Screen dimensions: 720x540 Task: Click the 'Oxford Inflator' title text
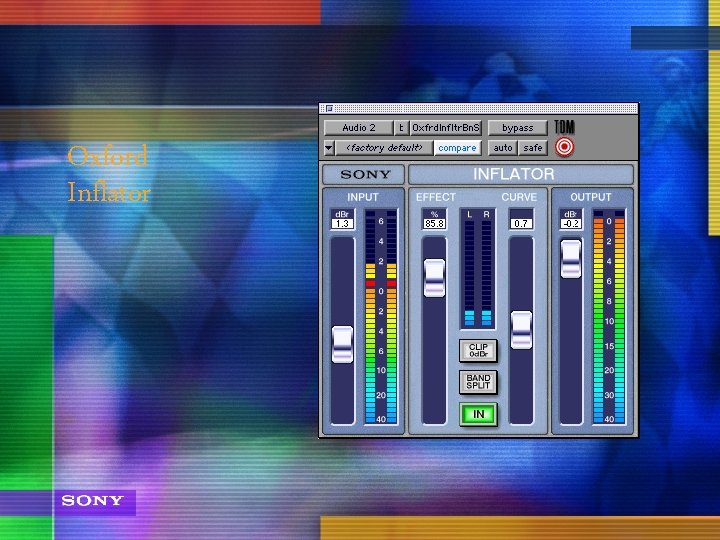tap(109, 174)
